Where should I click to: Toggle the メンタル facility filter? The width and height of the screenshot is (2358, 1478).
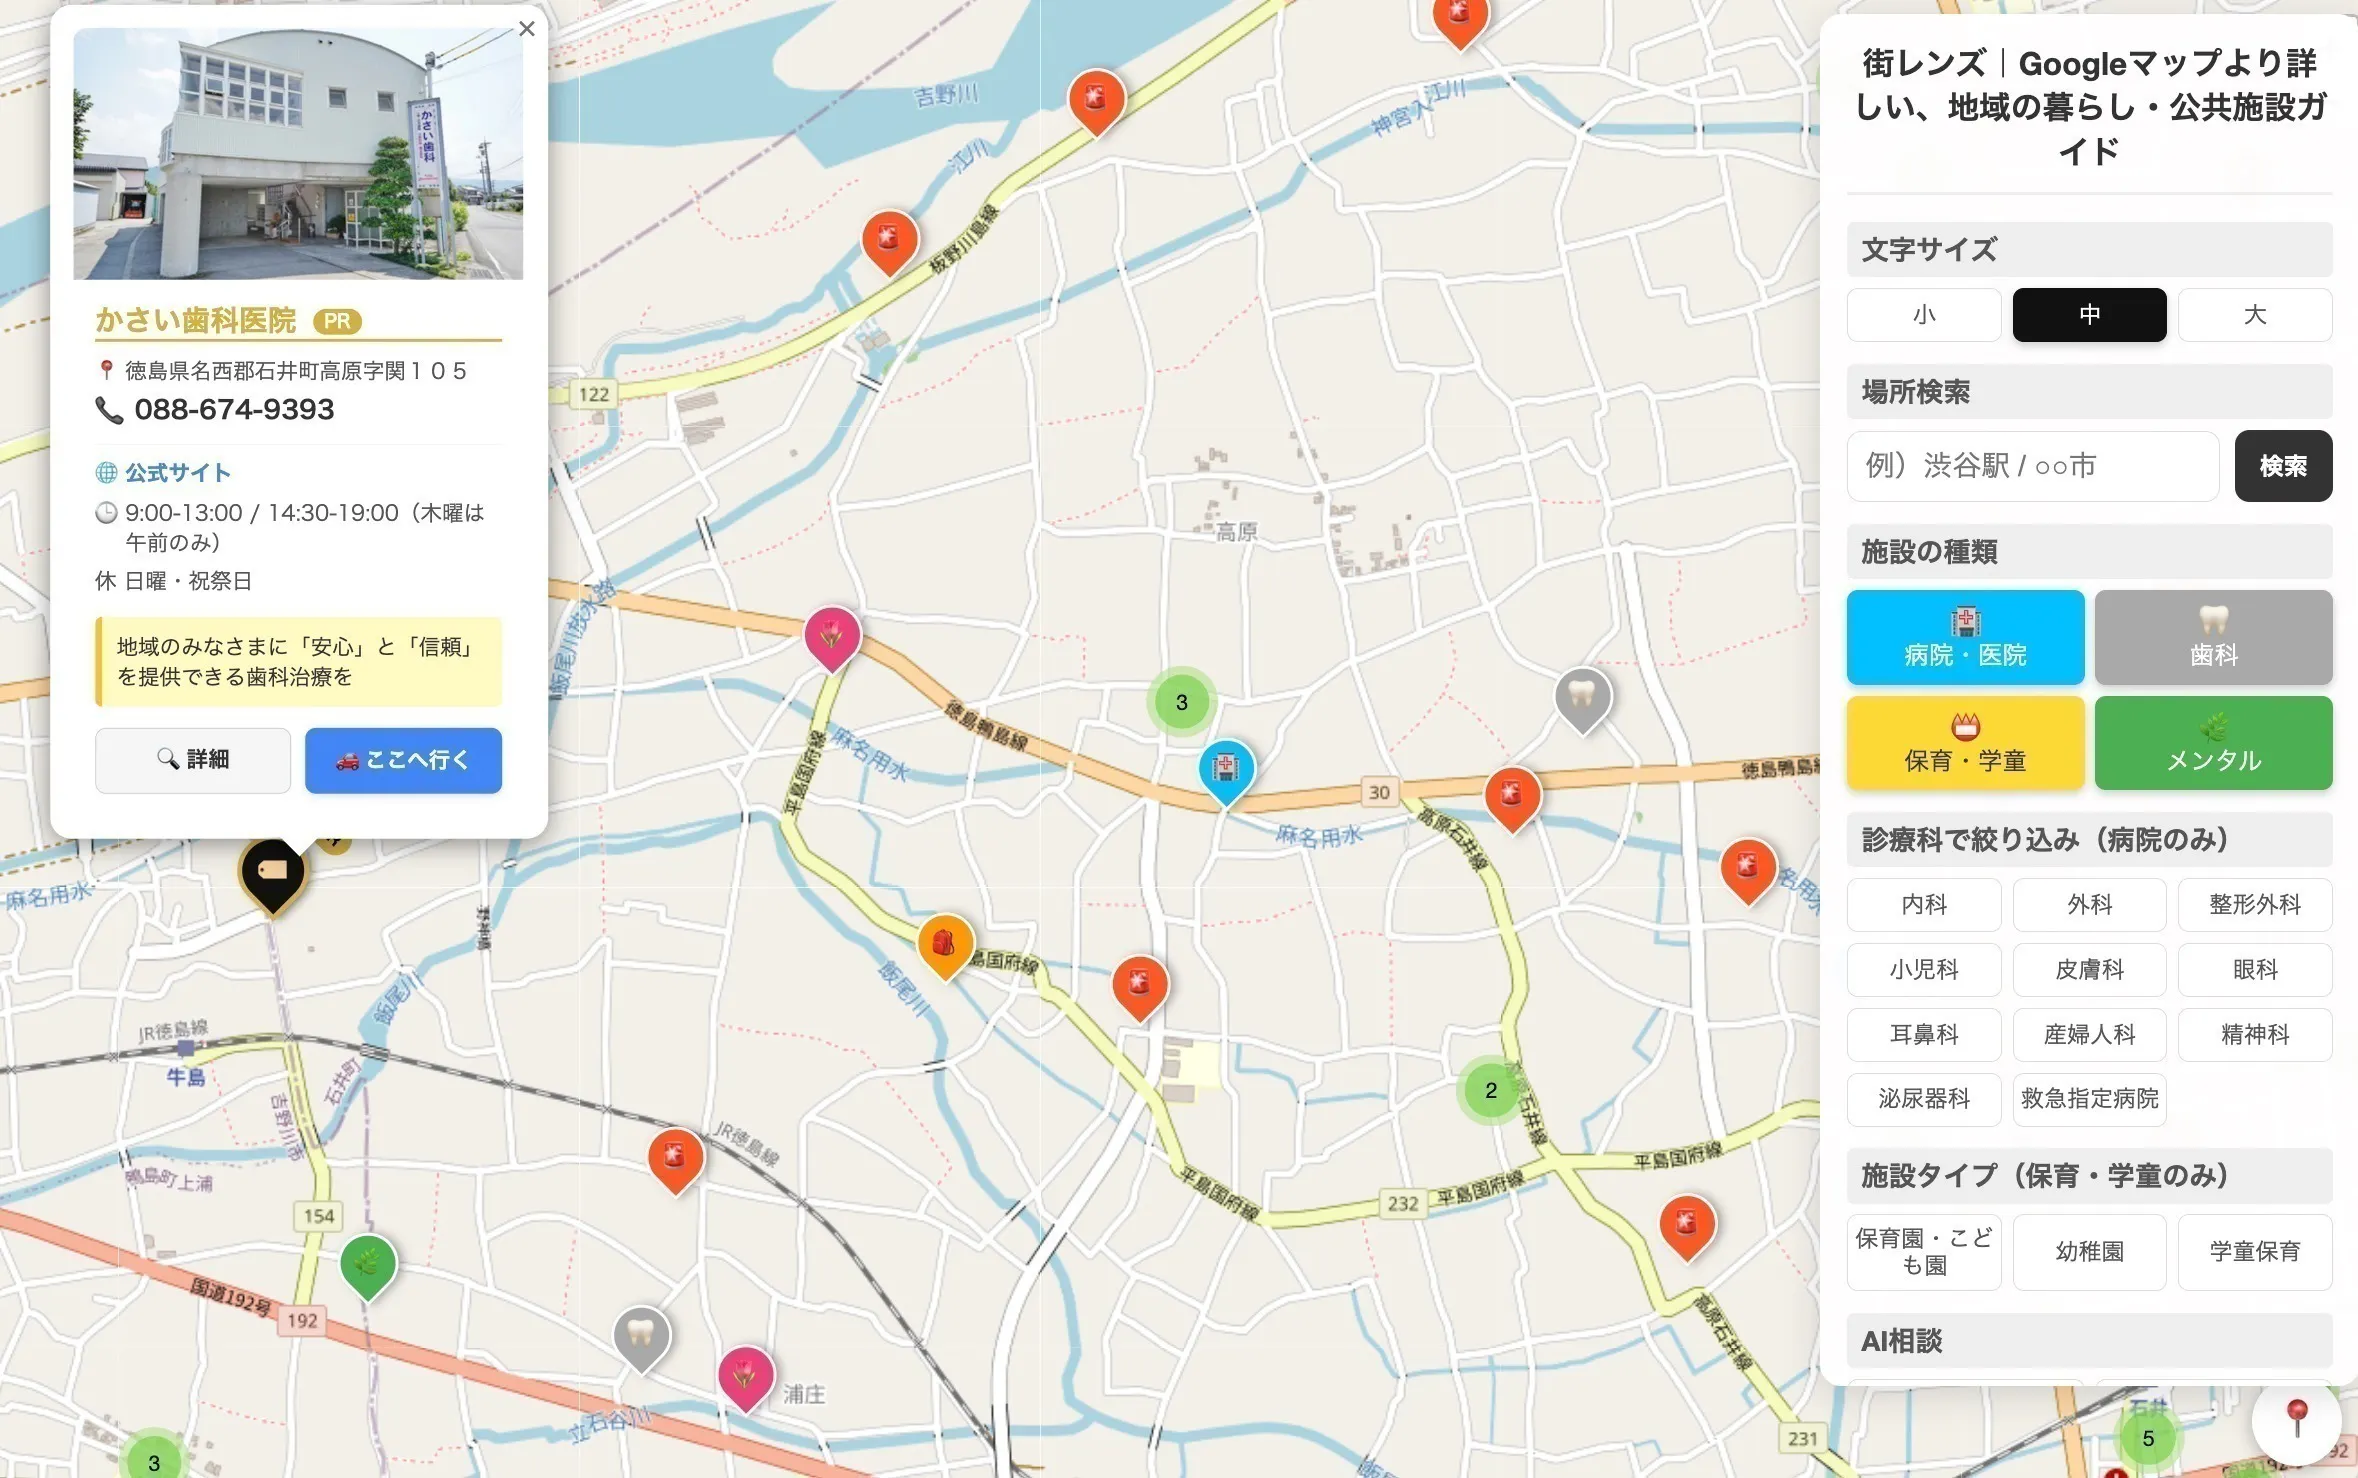click(x=2212, y=743)
